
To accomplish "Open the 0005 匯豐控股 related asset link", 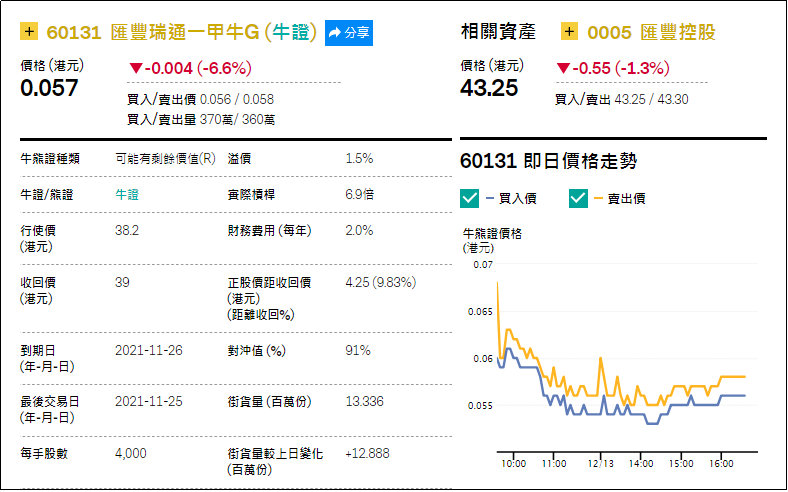I will coord(651,32).
